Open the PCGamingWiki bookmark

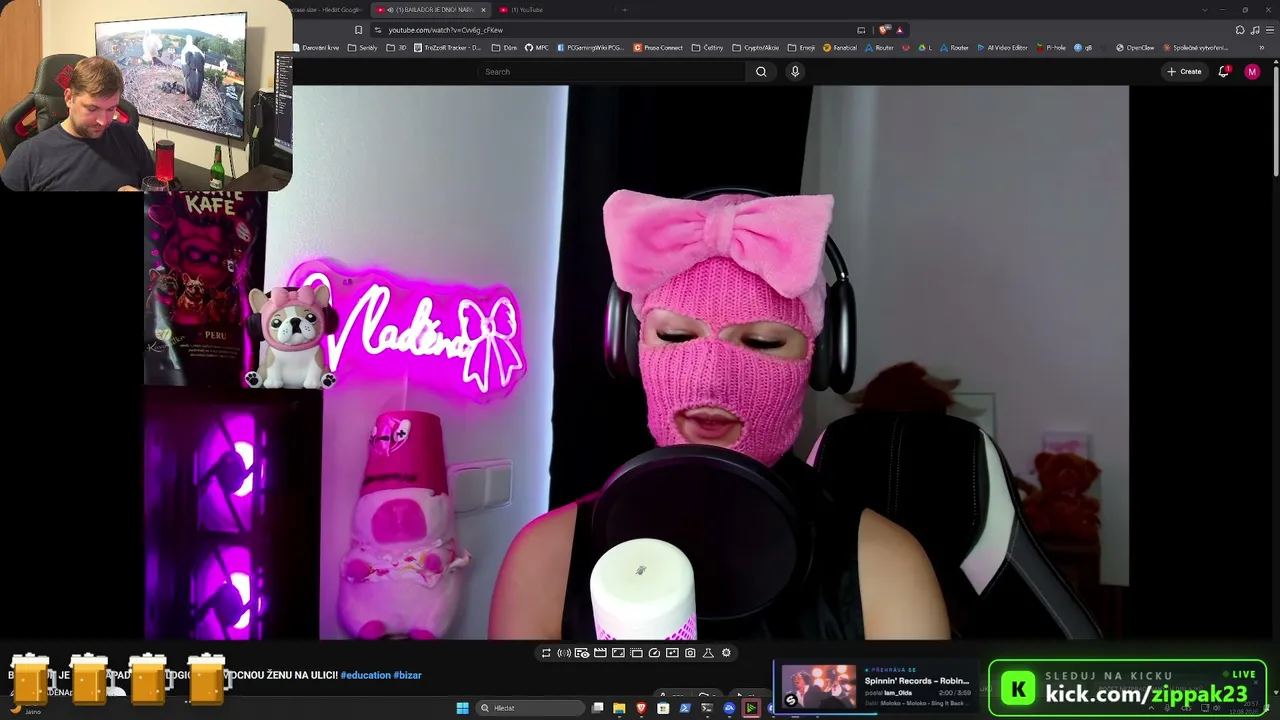(590, 48)
